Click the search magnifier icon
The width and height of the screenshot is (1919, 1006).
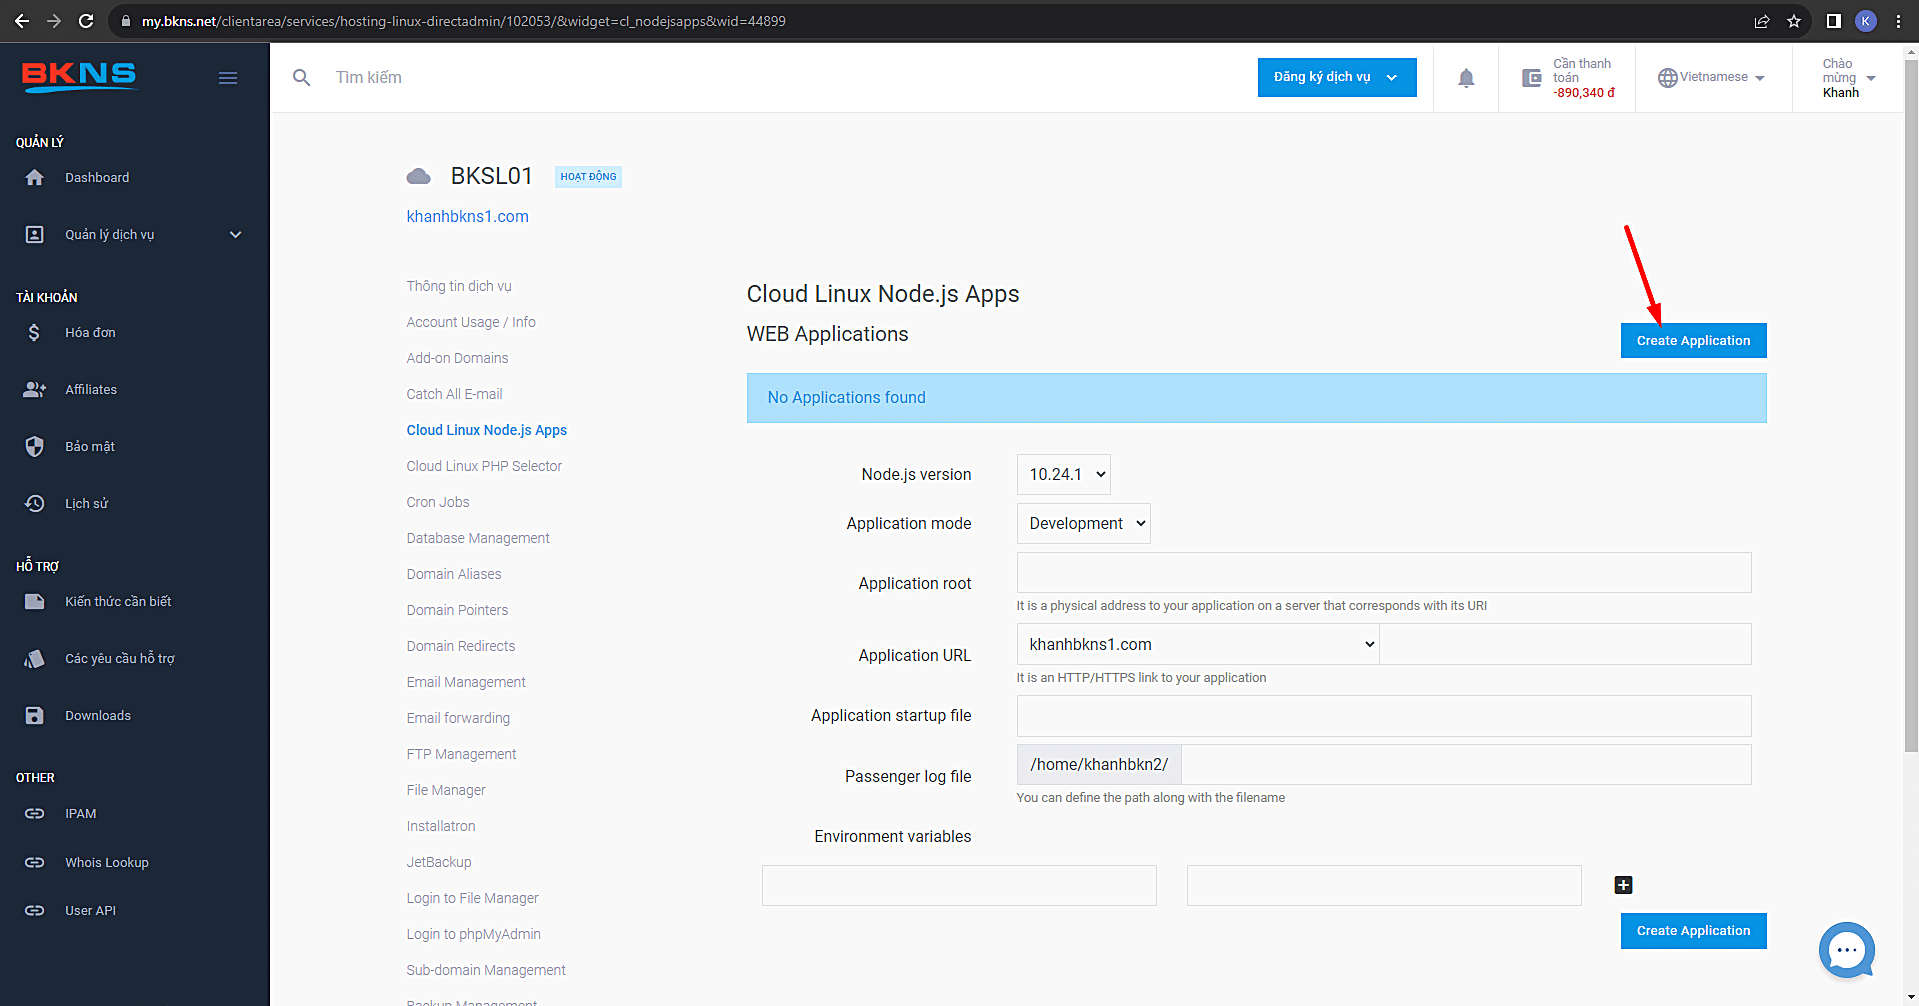301,77
